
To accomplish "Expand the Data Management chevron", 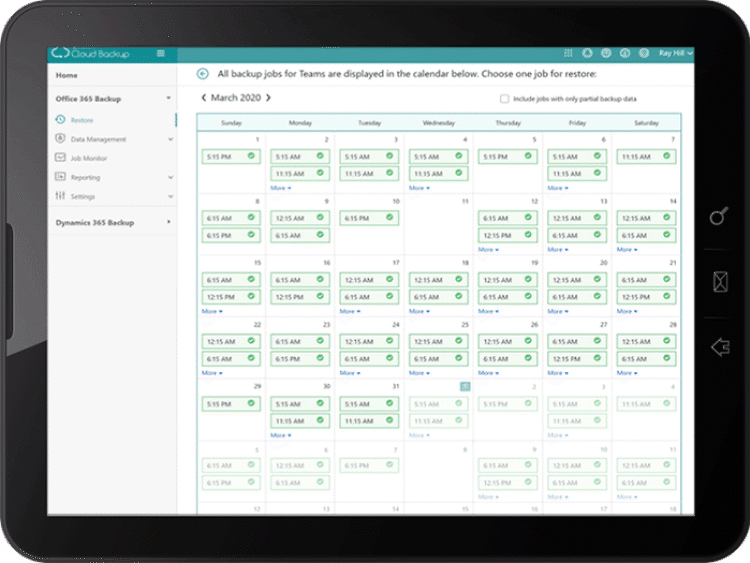I will (170, 139).
